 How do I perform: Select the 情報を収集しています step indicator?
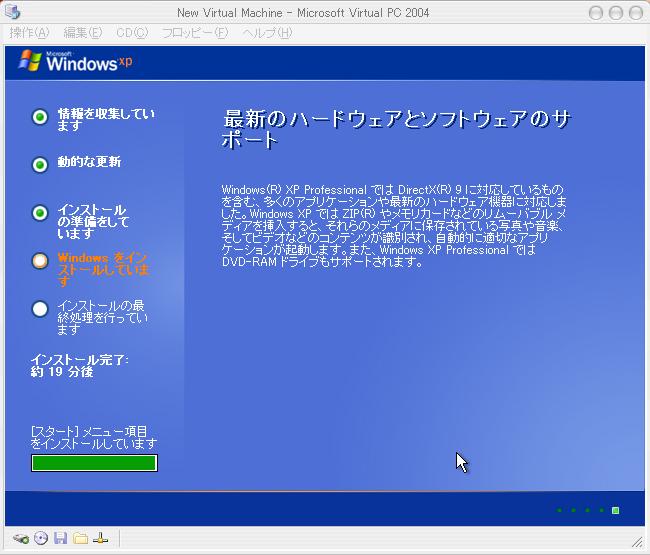tap(40, 117)
